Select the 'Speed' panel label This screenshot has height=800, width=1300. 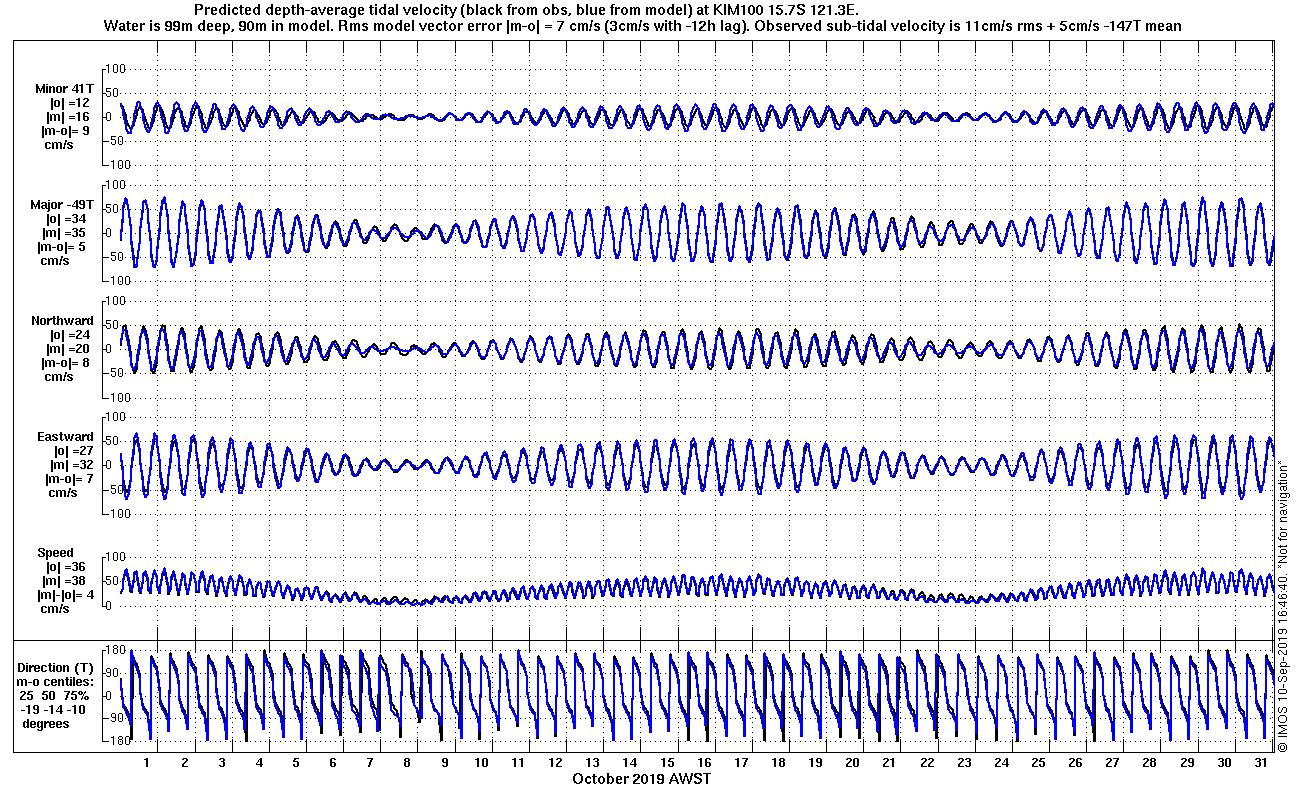point(55,553)
